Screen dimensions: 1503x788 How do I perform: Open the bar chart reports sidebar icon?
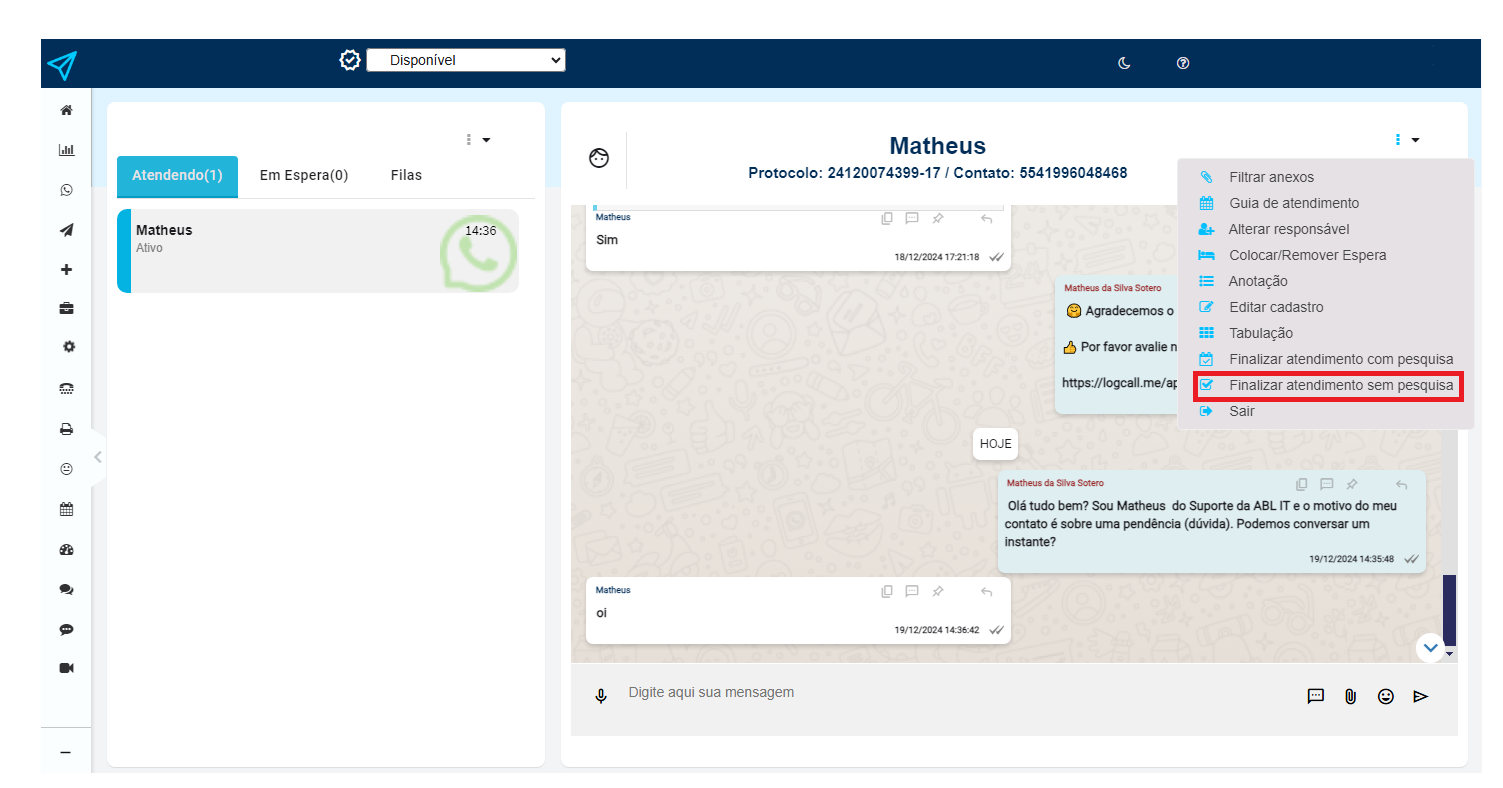[x=67, y=150]
